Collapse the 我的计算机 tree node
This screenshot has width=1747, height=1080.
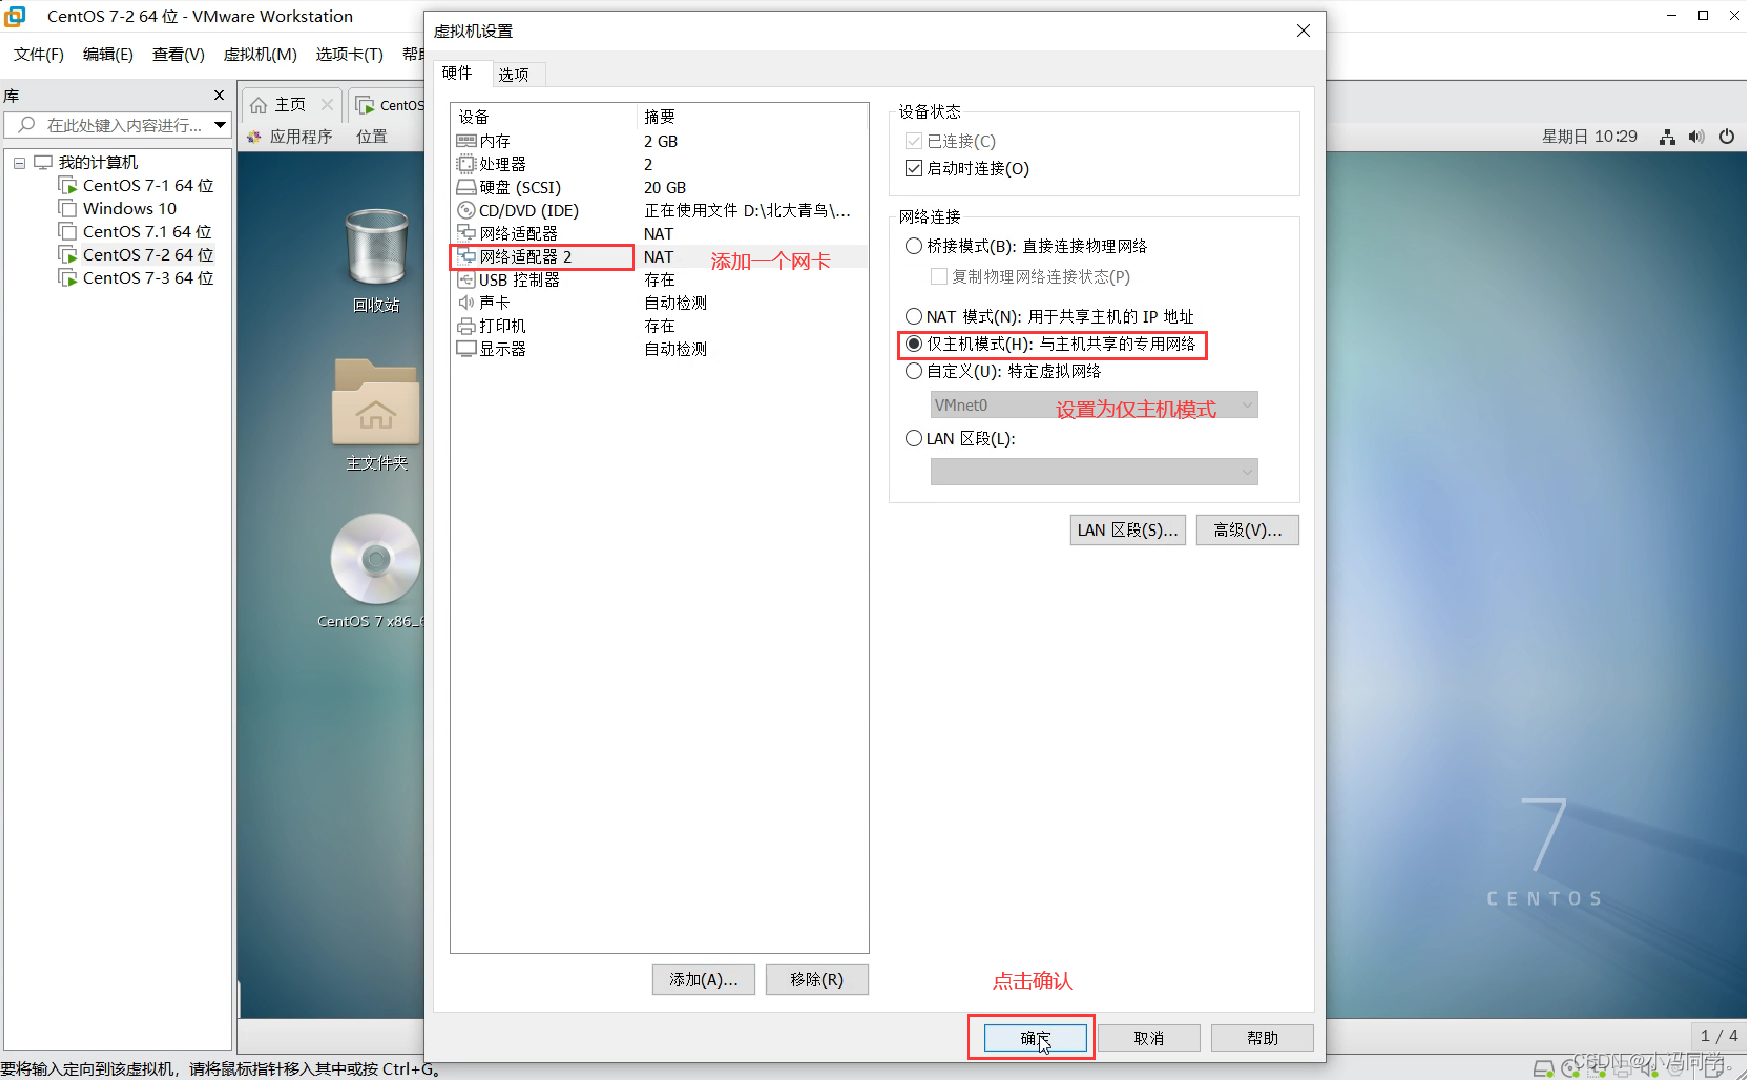[x=19, y=162]
